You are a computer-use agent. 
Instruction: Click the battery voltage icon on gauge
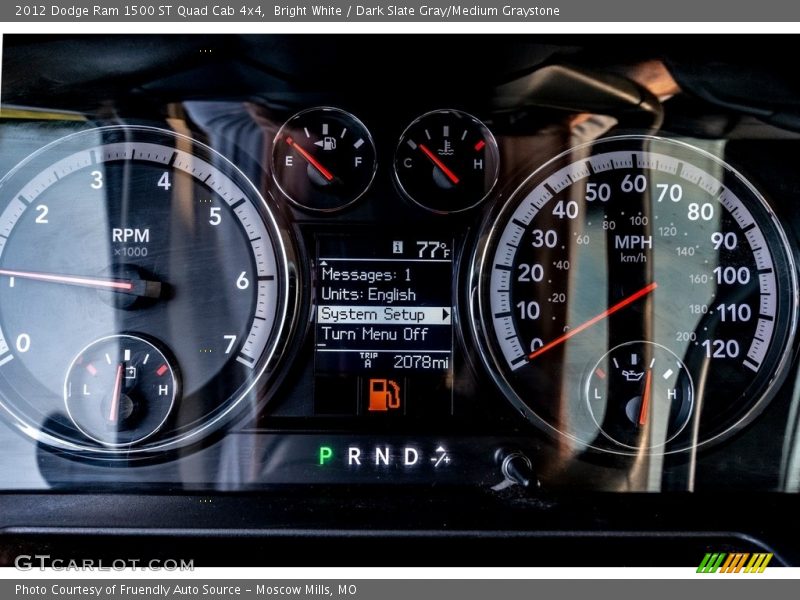pyautogui.click(x=131, y=372)
